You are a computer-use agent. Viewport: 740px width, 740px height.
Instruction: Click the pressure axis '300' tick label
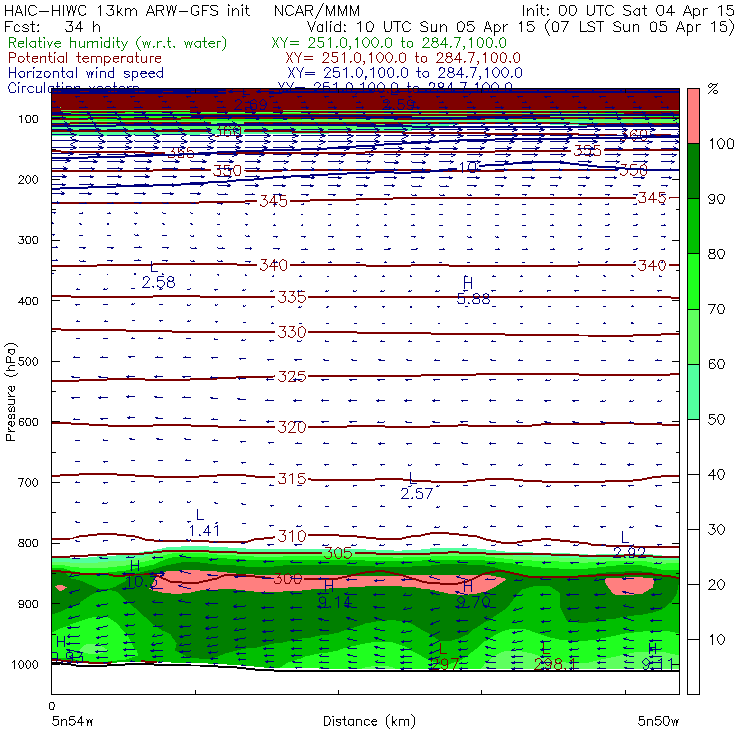(x=28, y=240)
